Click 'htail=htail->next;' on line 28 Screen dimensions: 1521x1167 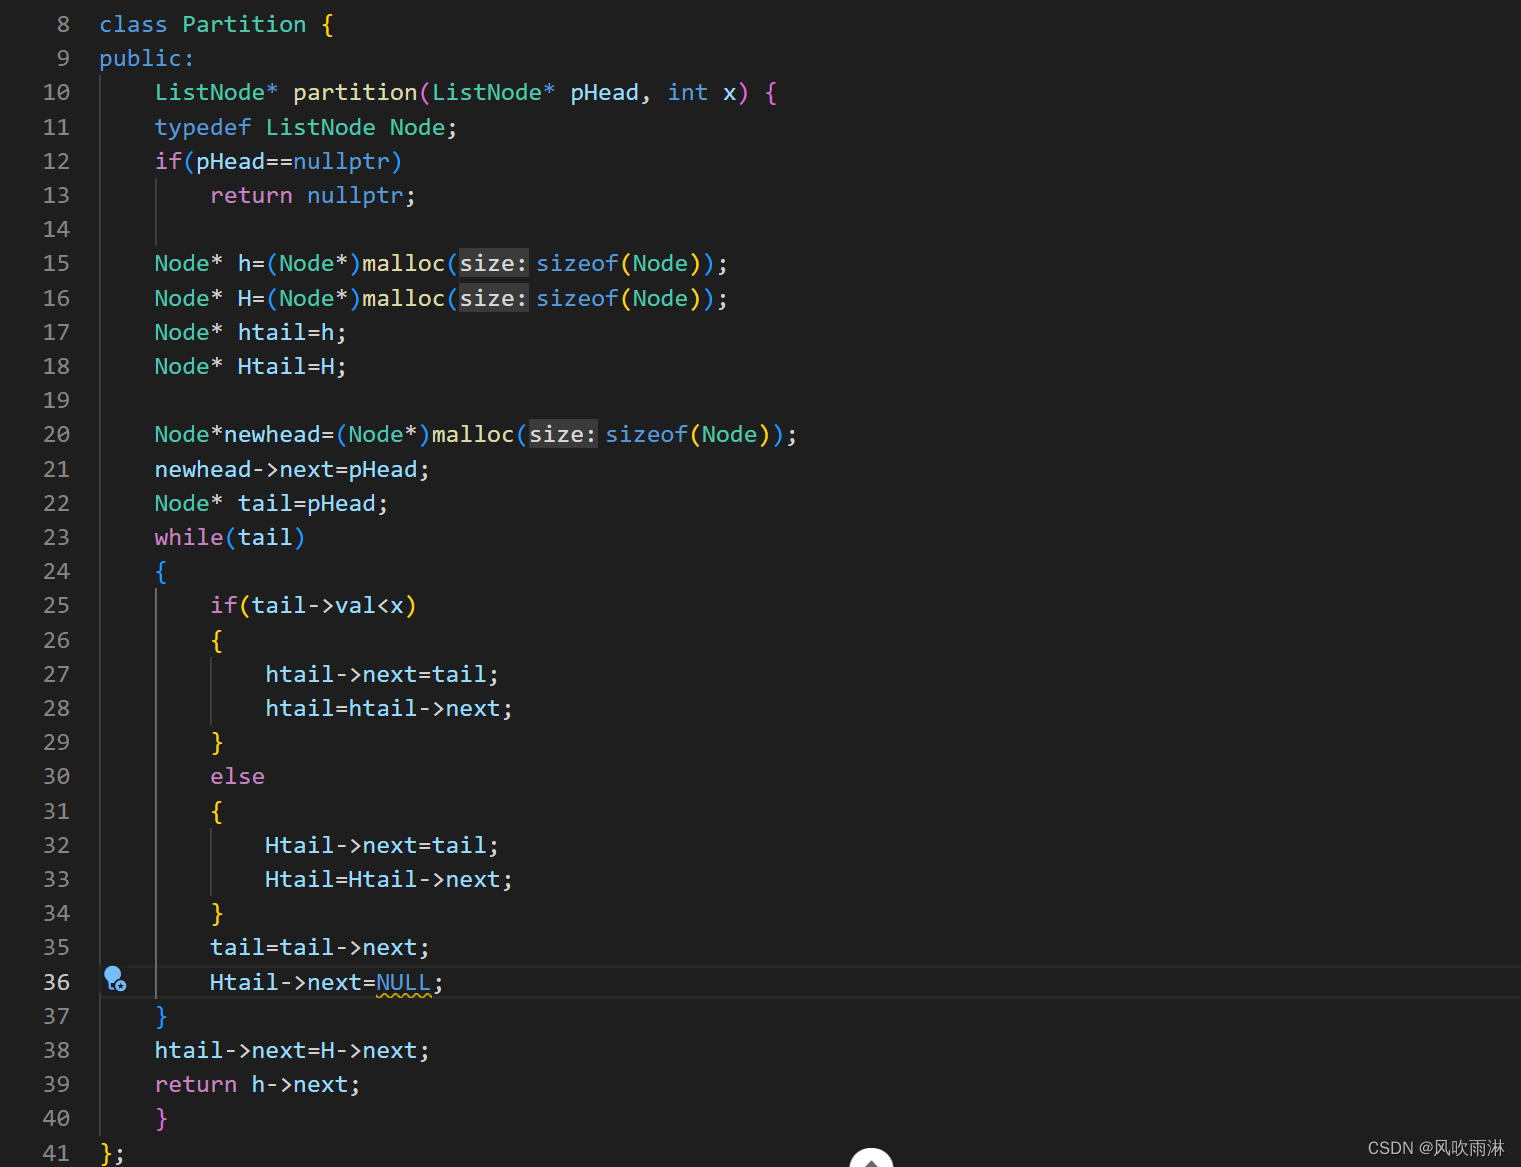[389, 708]
